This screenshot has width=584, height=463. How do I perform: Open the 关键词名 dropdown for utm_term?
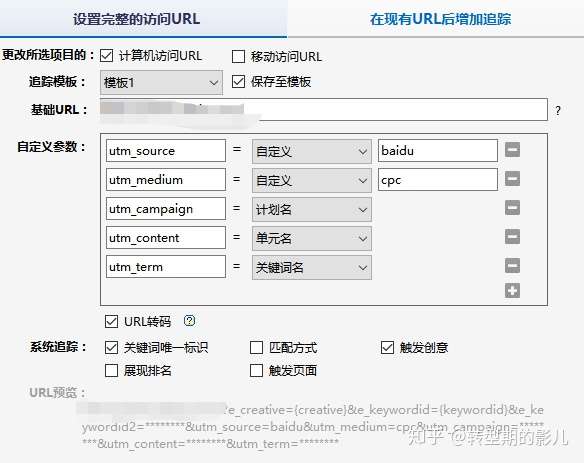(x=312, y=267)
